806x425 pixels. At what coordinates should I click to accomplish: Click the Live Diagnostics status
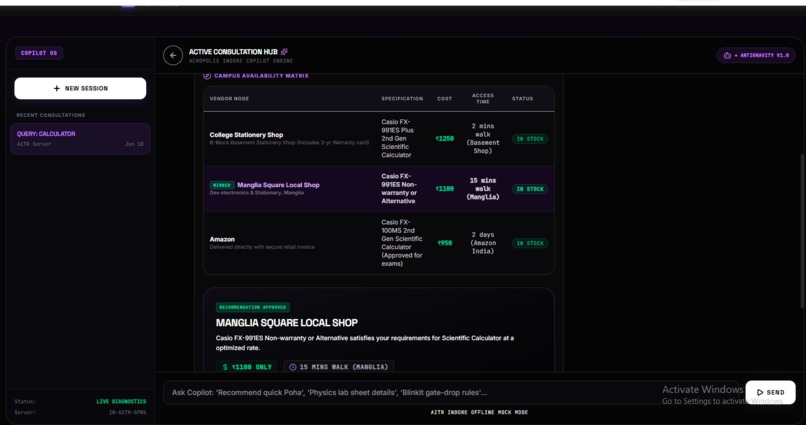[x=121, y=402]
